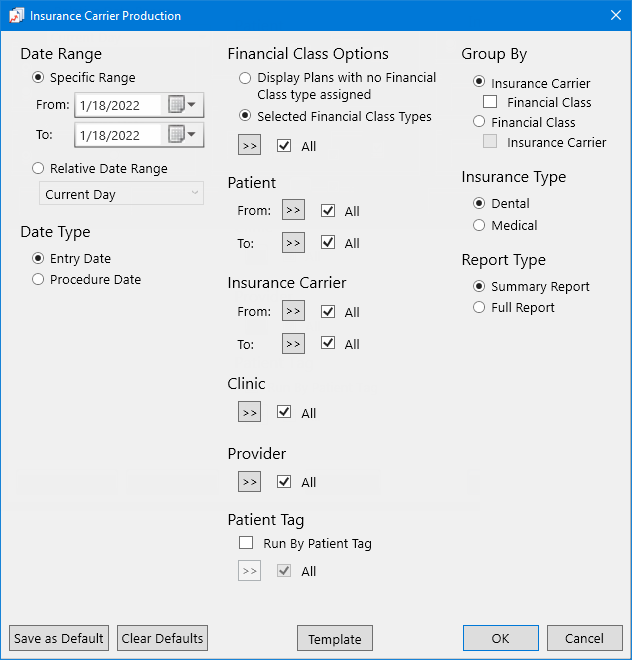Toggle Provider All checkbox
Viewport: 632px width, 660px height.
284,482
